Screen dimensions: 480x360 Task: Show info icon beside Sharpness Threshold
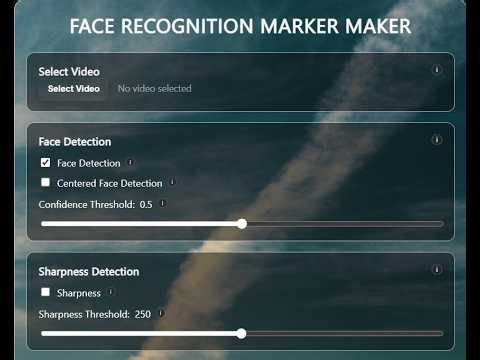pos(161,313)
